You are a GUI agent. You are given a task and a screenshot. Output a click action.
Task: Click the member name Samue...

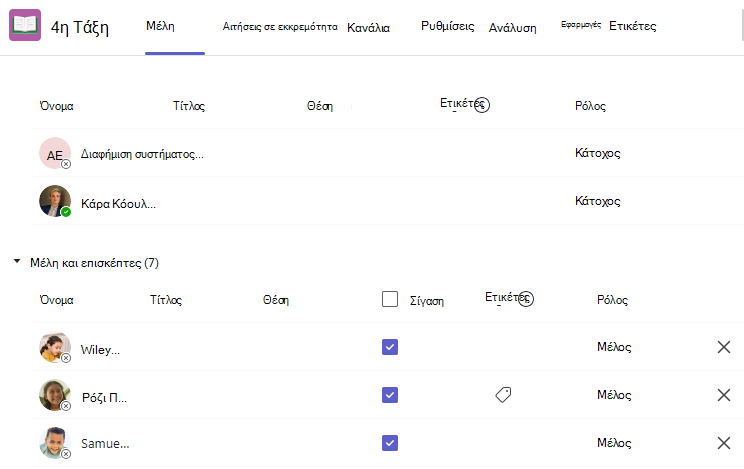click(x=105, y=443)
